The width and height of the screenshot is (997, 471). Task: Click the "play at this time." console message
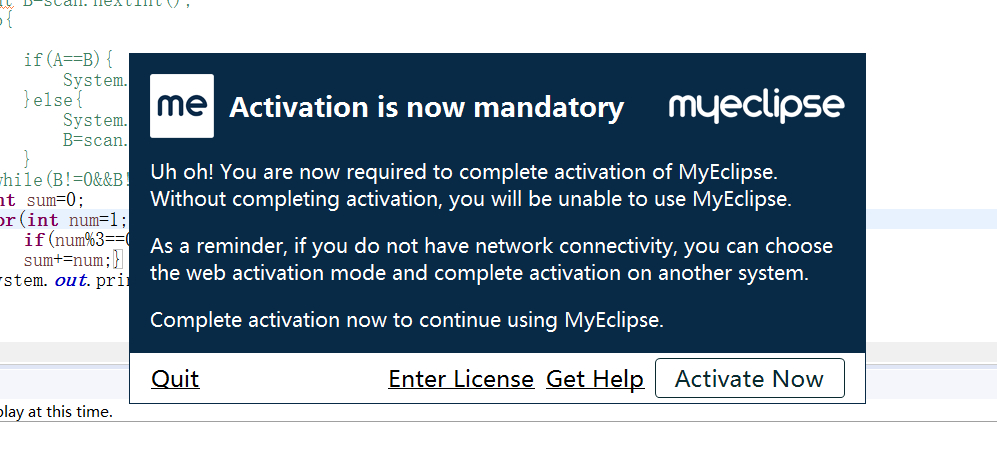coord(56,411)
